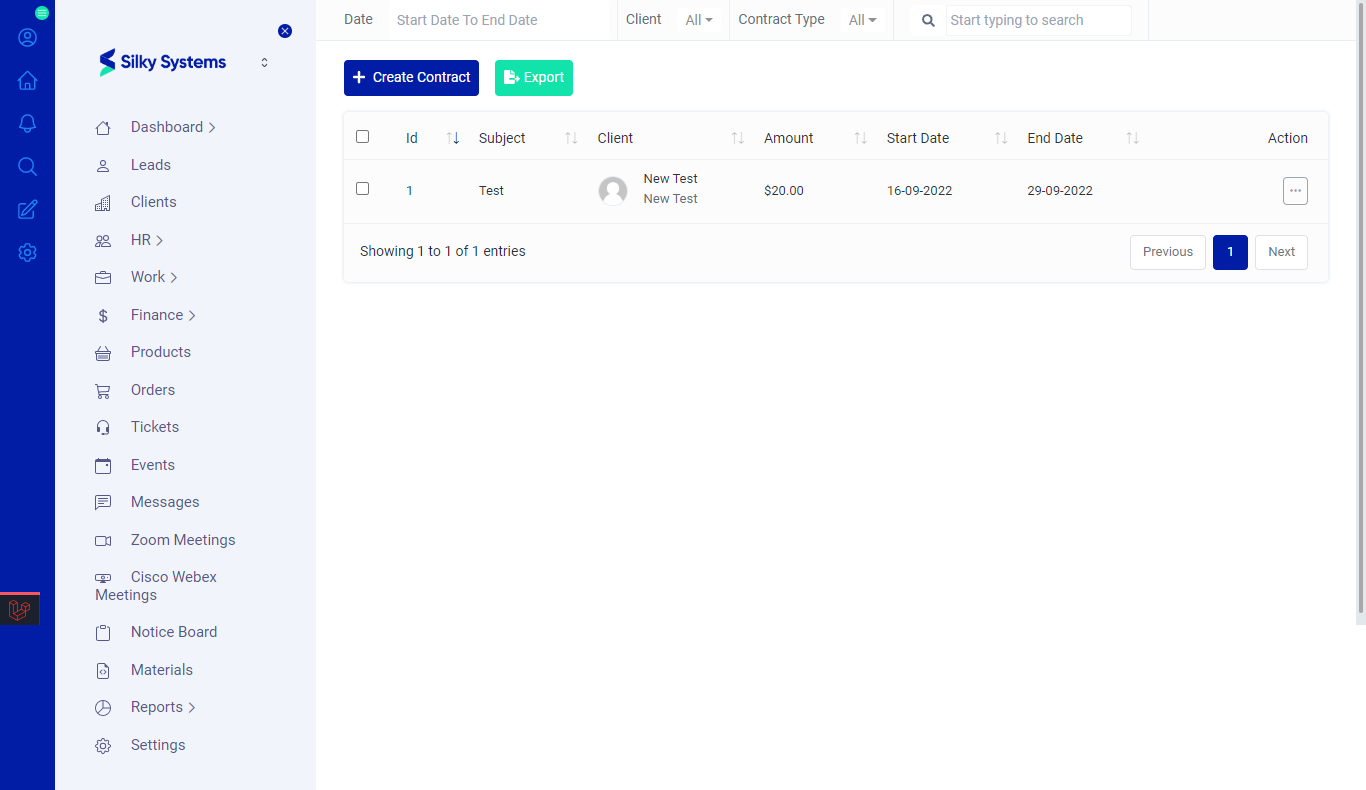Click the search magnifier in left rail
The height and width of the screenshot is (790, 1366).
[x=27, y=167]
